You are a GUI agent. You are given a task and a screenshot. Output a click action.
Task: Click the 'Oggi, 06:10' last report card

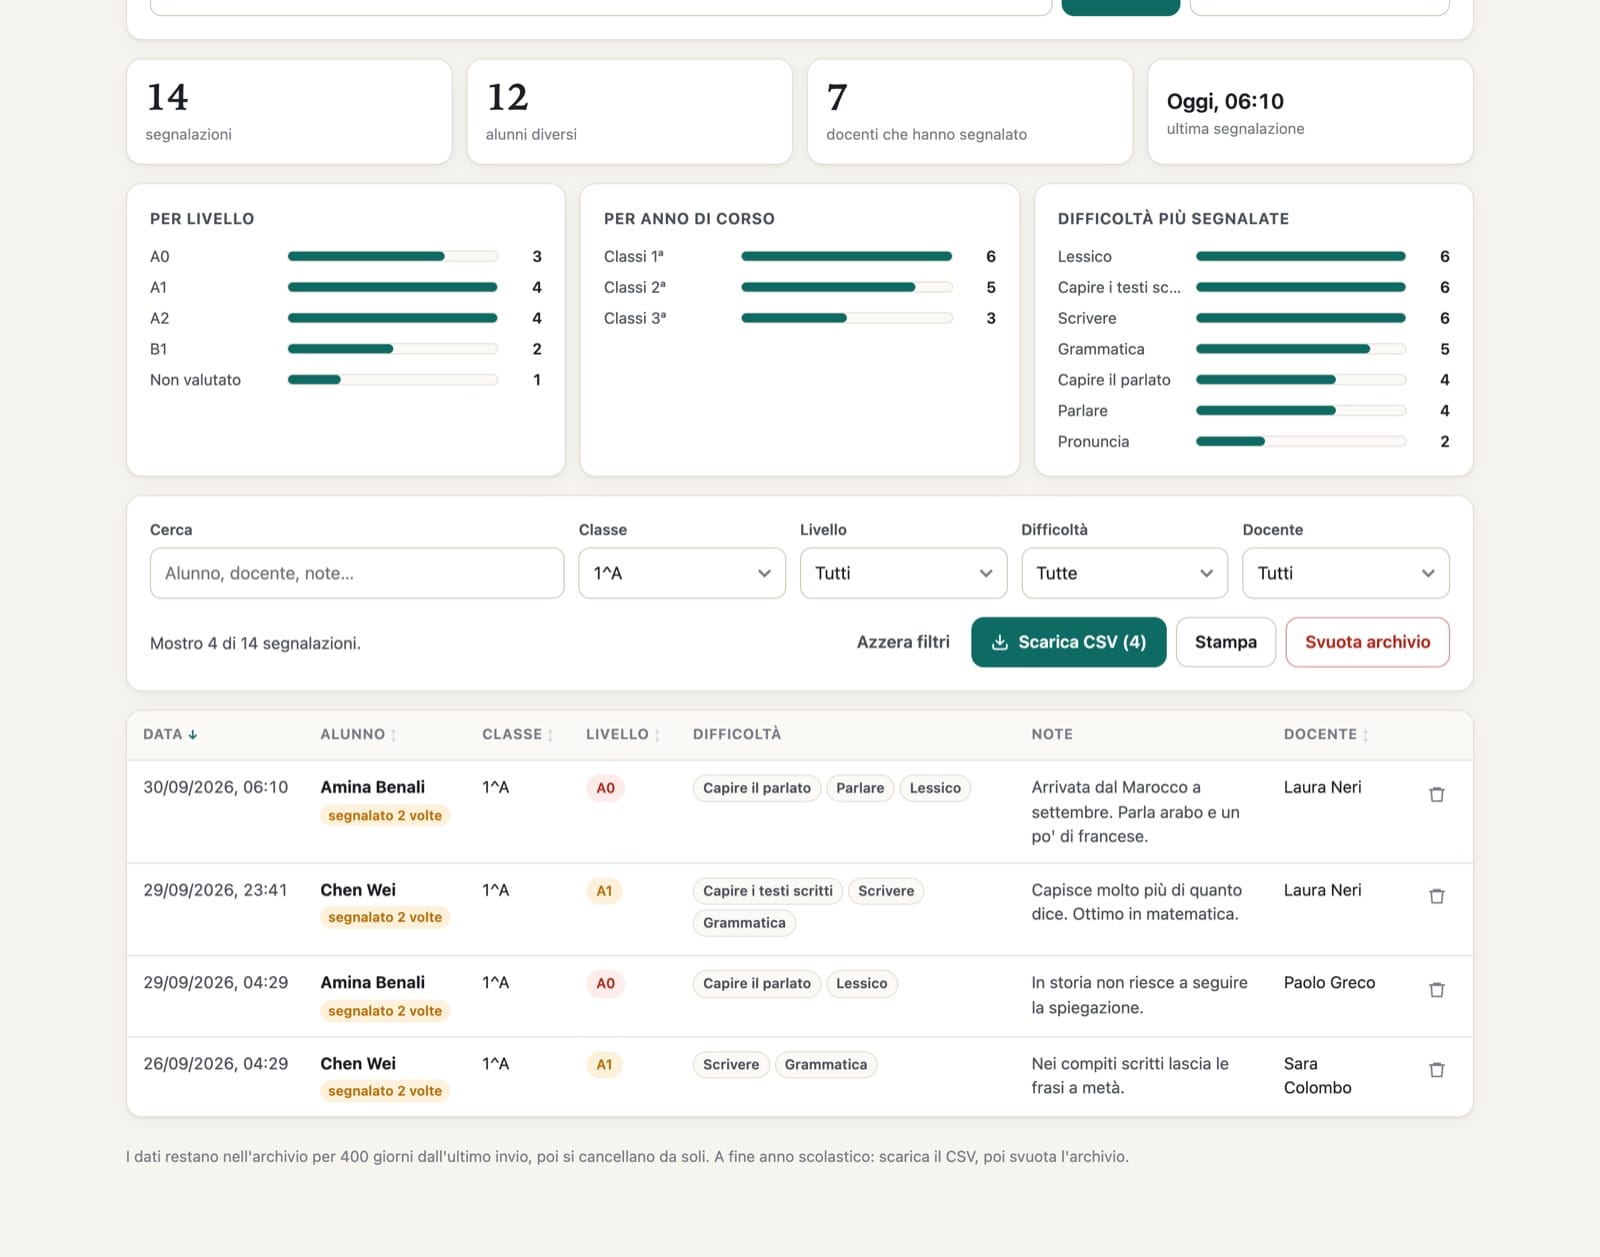coord(1310,112)
